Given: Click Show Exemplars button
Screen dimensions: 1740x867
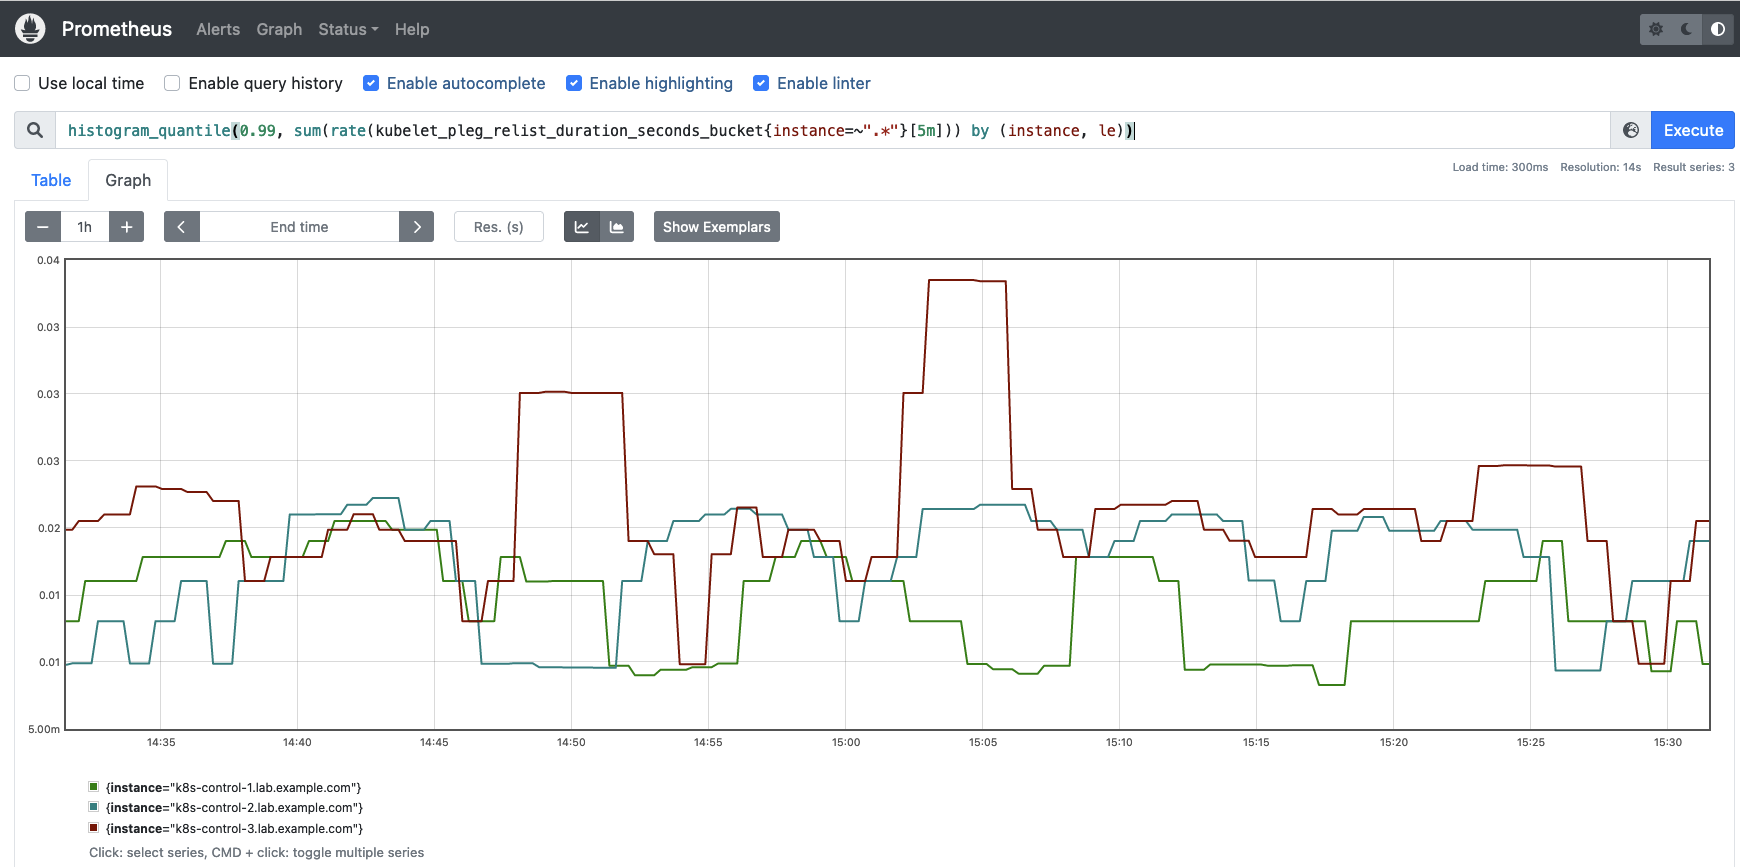Looking at the screenshot, I should pos(717,227).
